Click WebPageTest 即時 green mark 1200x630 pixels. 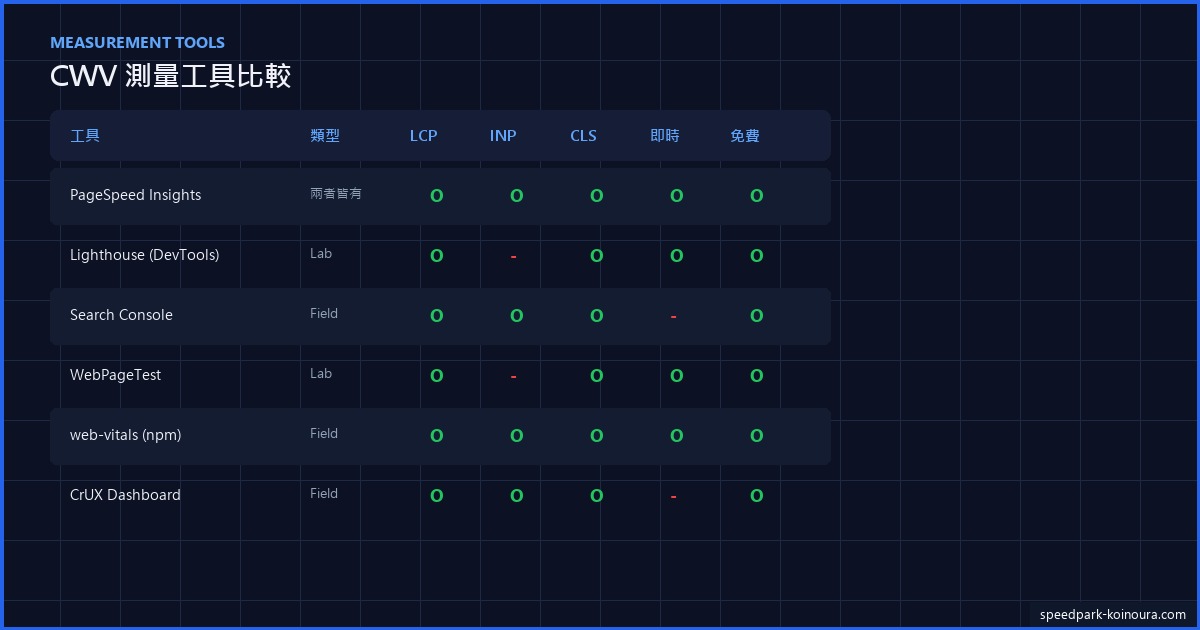[x=676, y=376]
